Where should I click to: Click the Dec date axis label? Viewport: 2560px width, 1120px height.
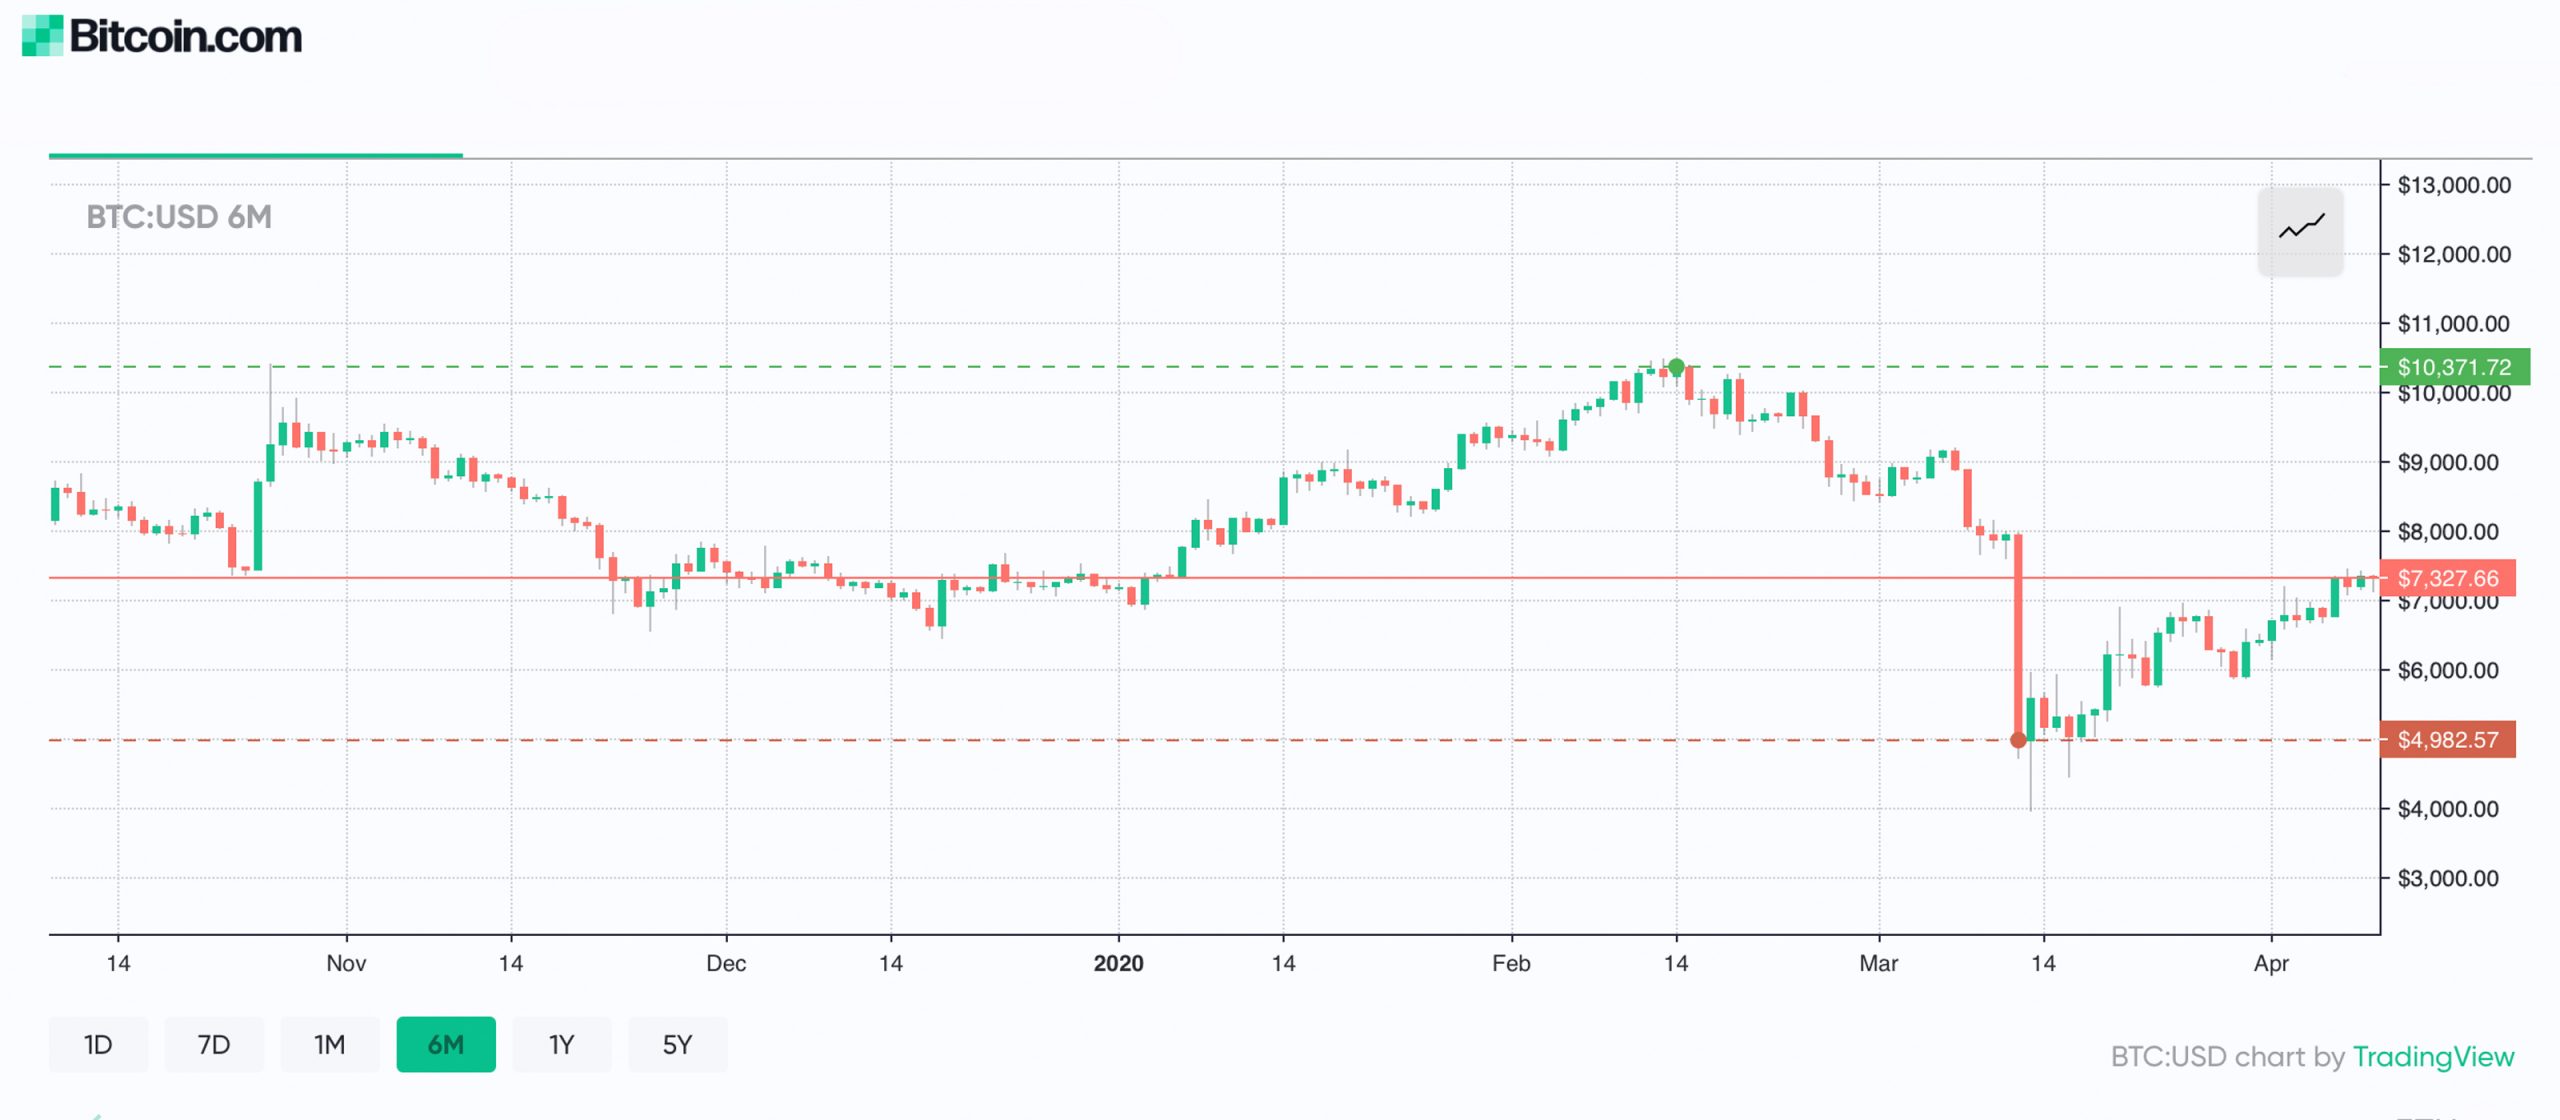(726, 963)
